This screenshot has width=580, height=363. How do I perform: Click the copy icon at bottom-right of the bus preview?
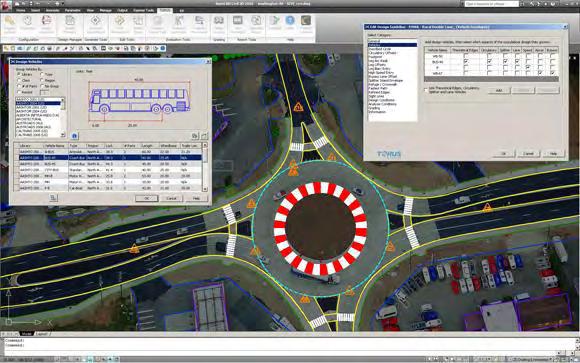click(195, 136)
